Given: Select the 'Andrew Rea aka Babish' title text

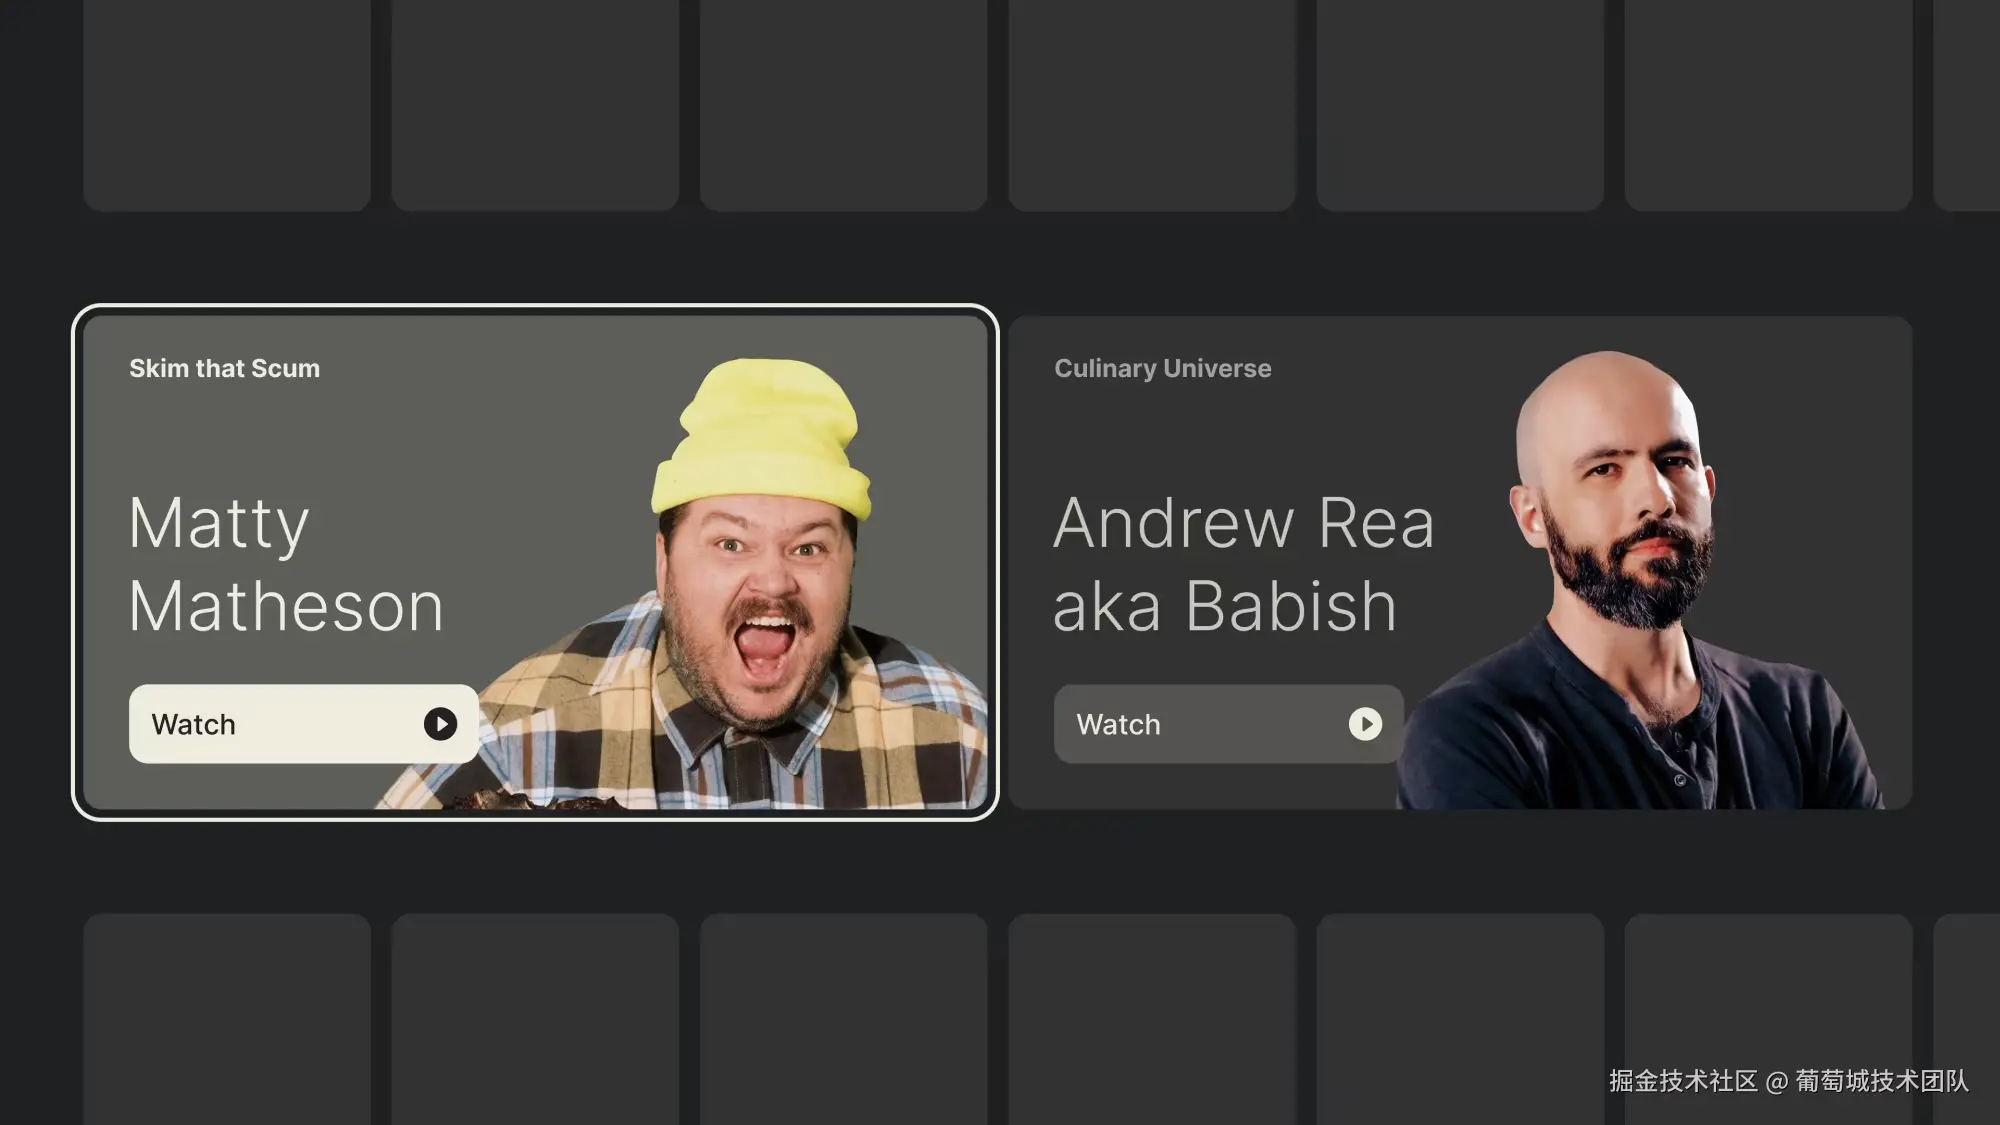Looking at the screenshot, I should point(1243,564).
